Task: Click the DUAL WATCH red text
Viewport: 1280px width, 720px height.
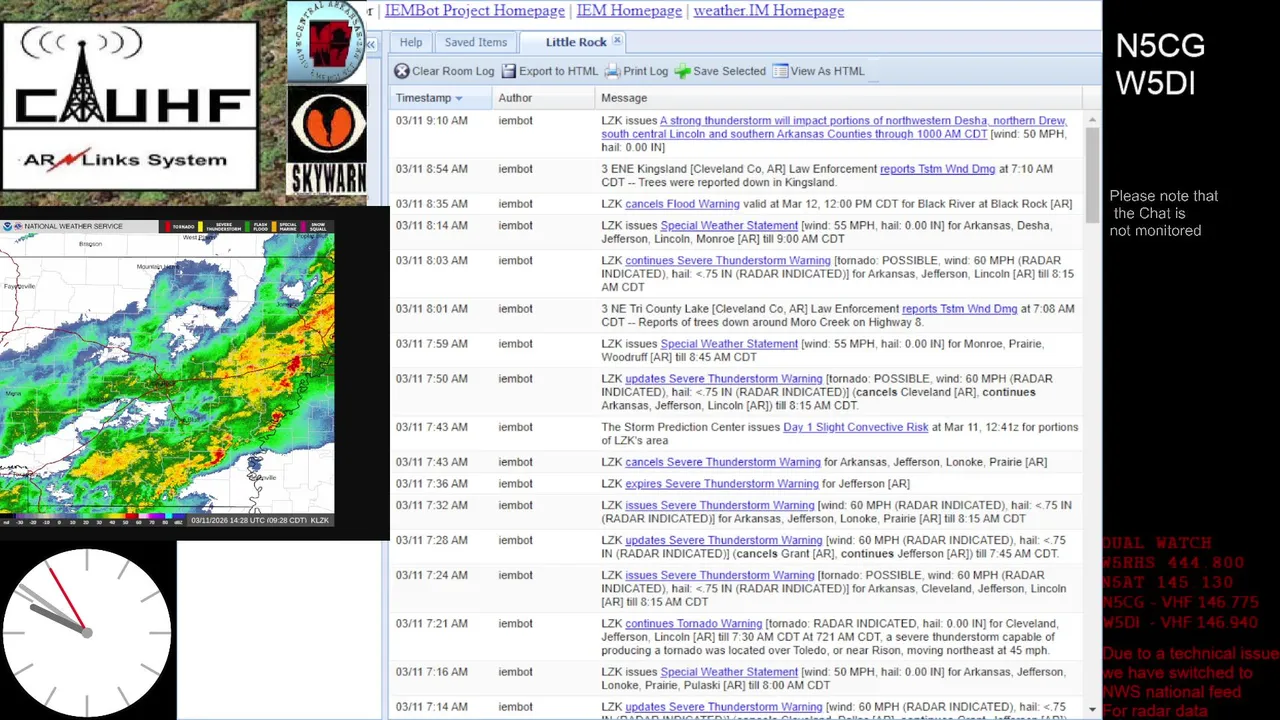Action: pyautogui.click(x=1157, y=543)
